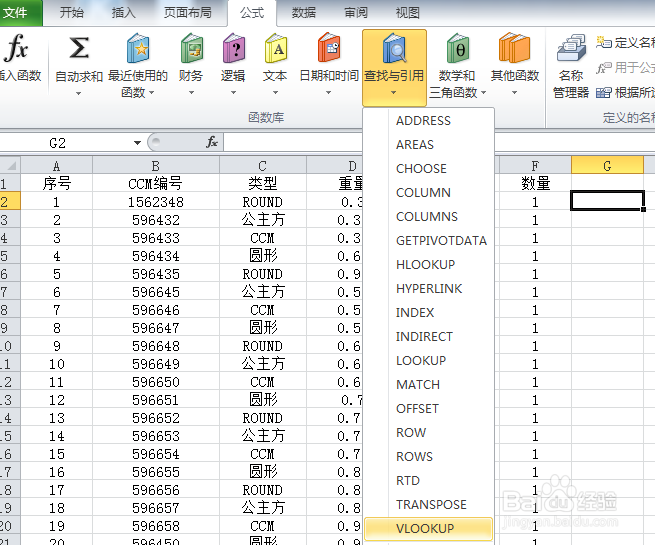Select VLOOKUP from the function list

pos(428,528)
